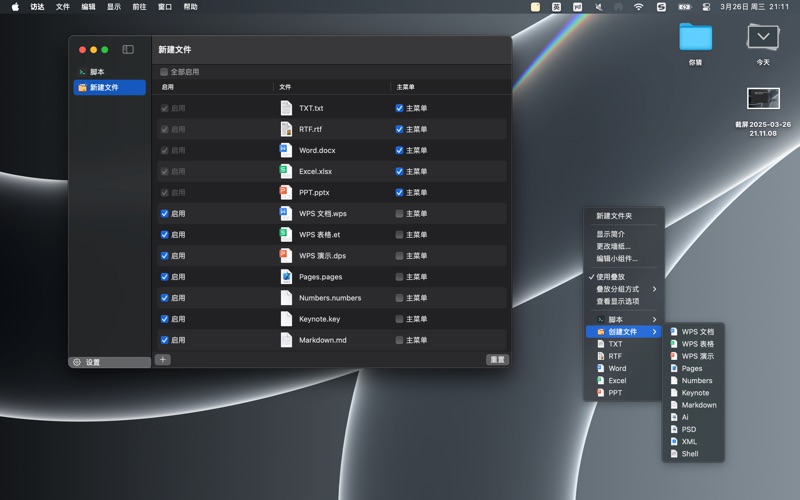800x500 pixels.
Task: Click the Word.docx file icon
Action: click(x=286, y=150)
